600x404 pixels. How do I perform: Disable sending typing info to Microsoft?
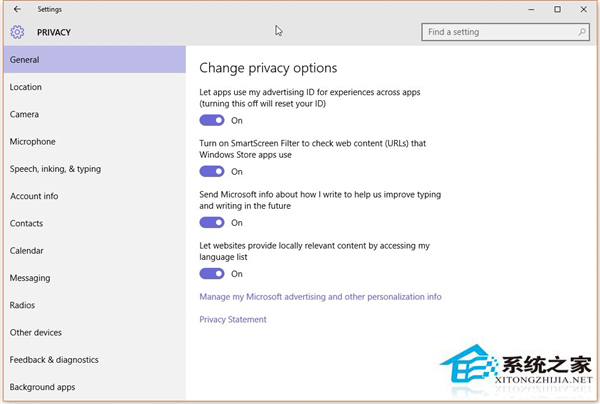tap(212, 222)
